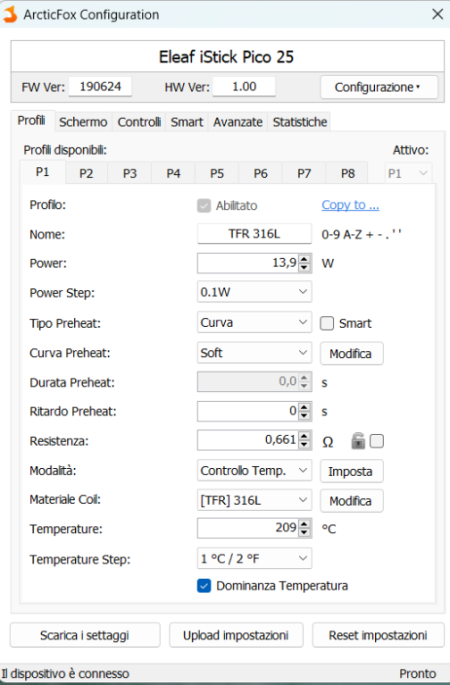Open the Tipo Preheat dropdown
This screenshot has height=685, width=450.
(254, 322)
